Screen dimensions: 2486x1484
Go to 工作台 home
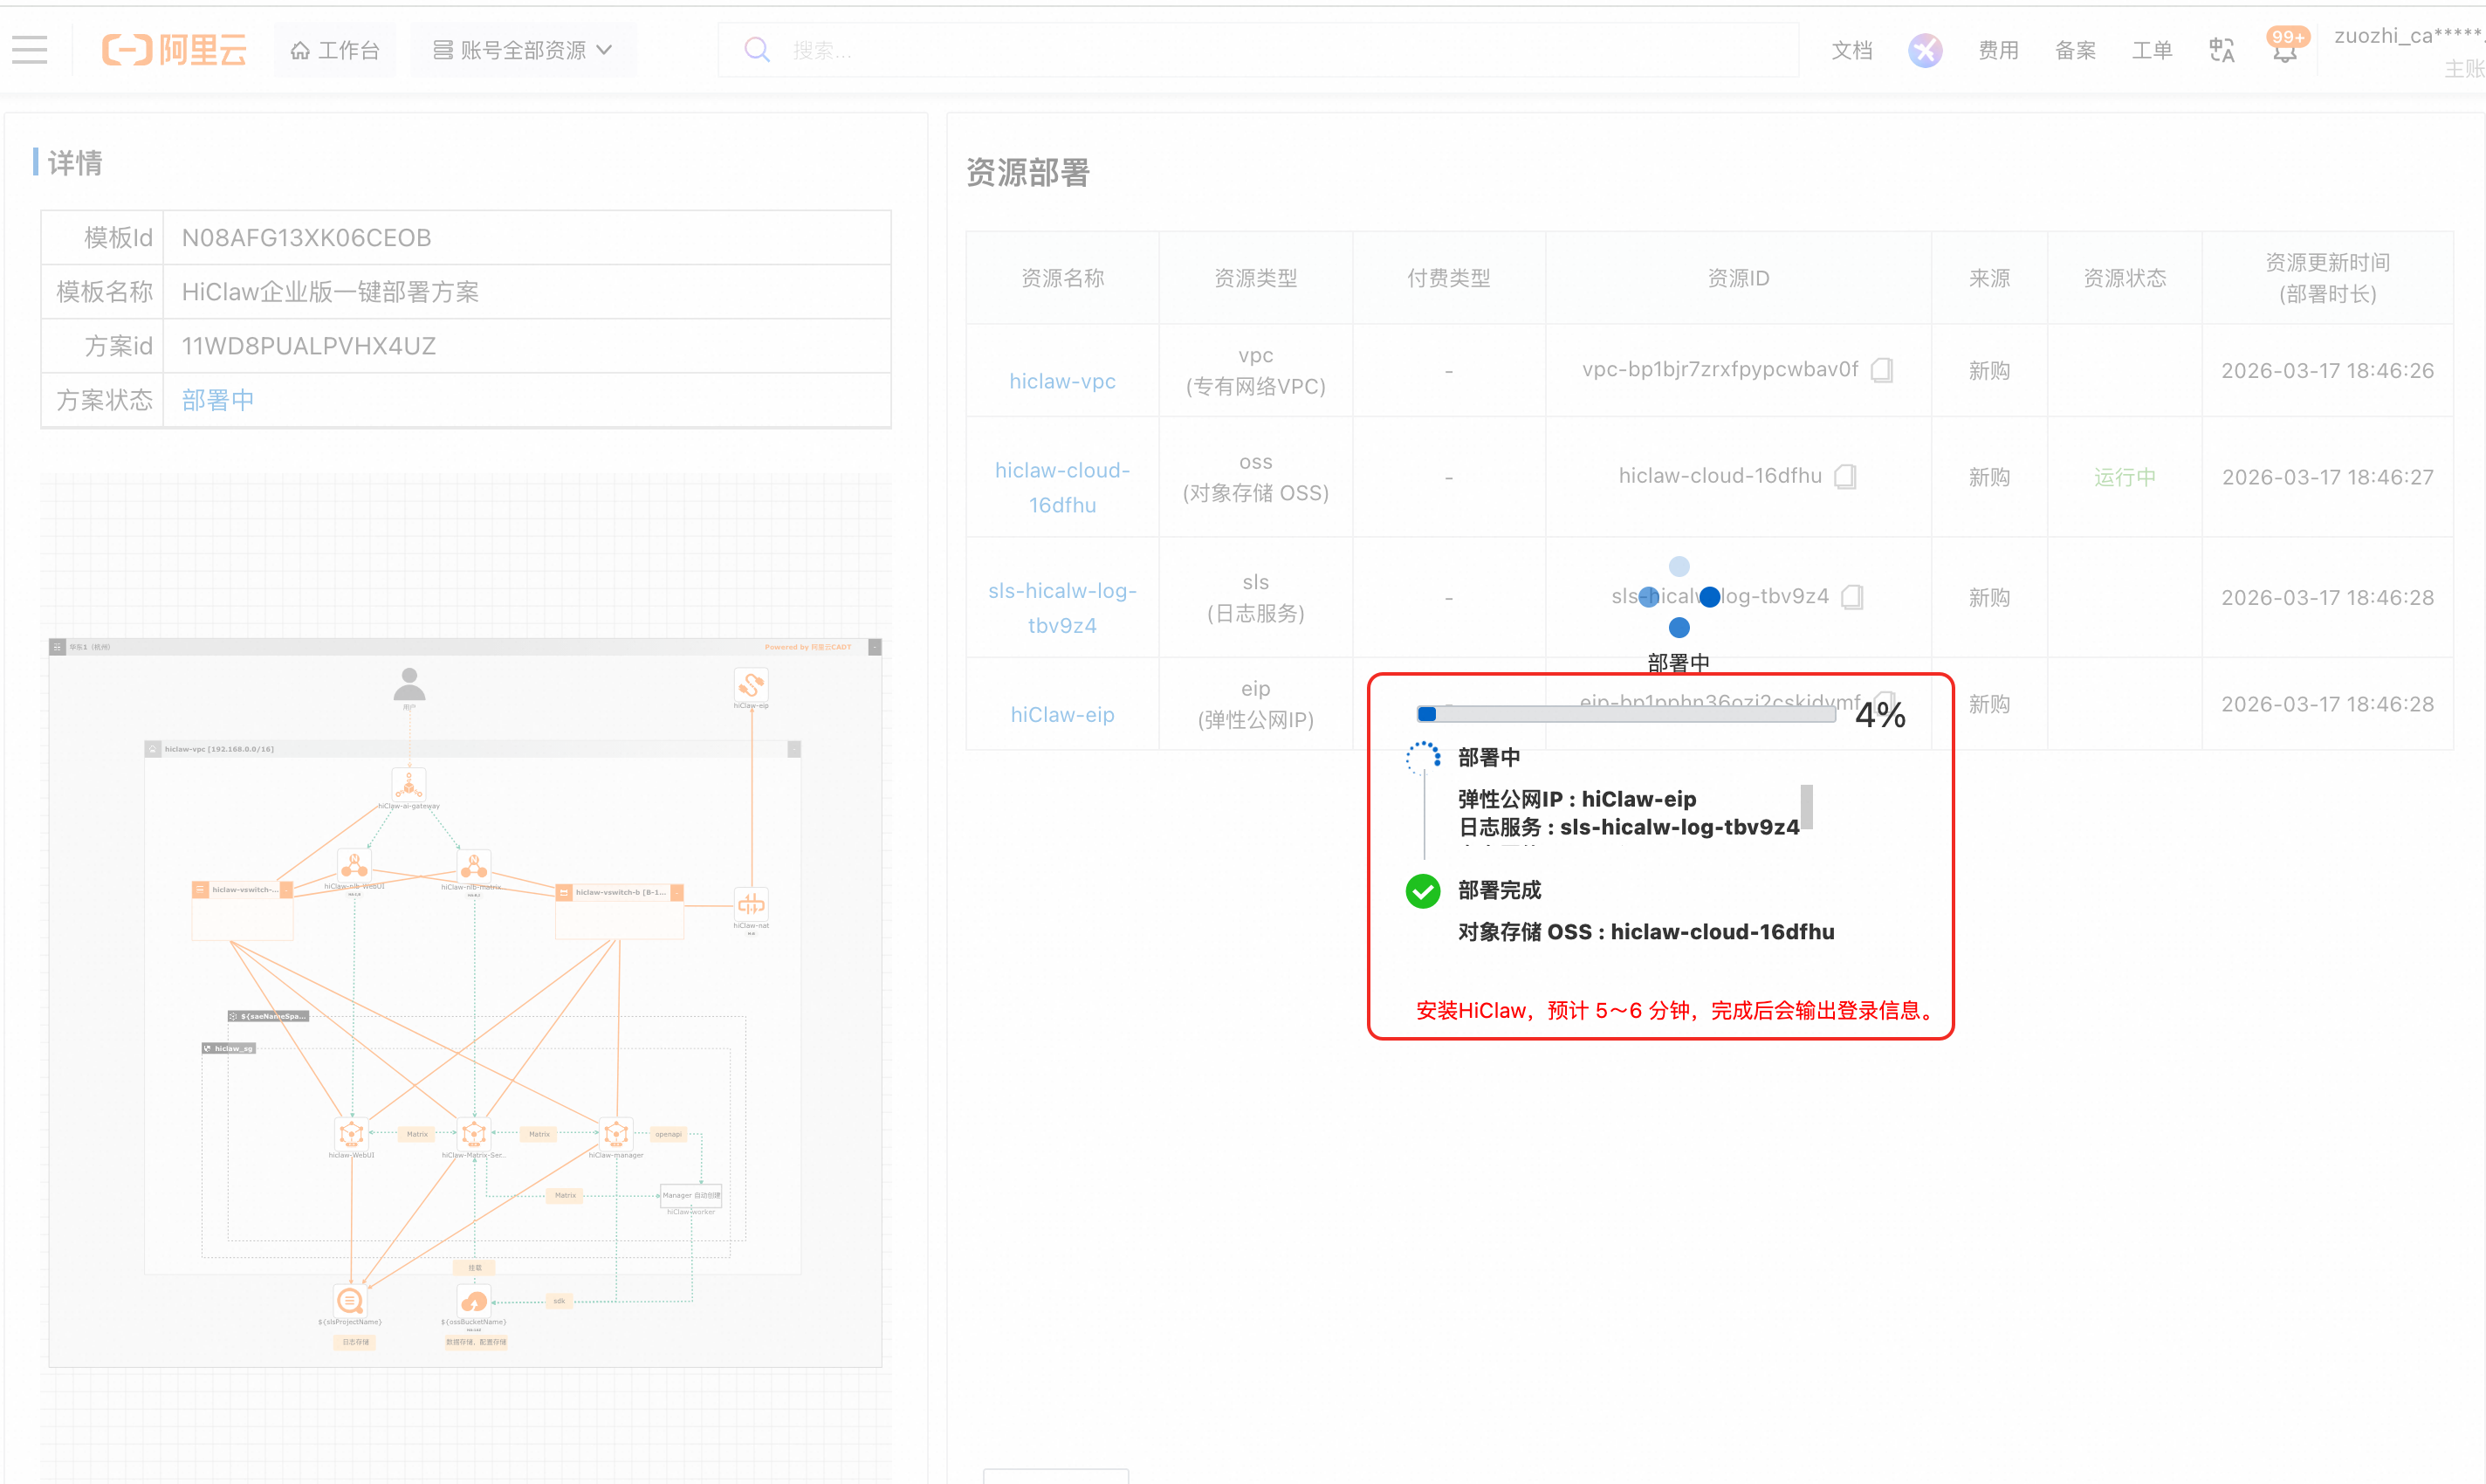(x=335, y=50)
